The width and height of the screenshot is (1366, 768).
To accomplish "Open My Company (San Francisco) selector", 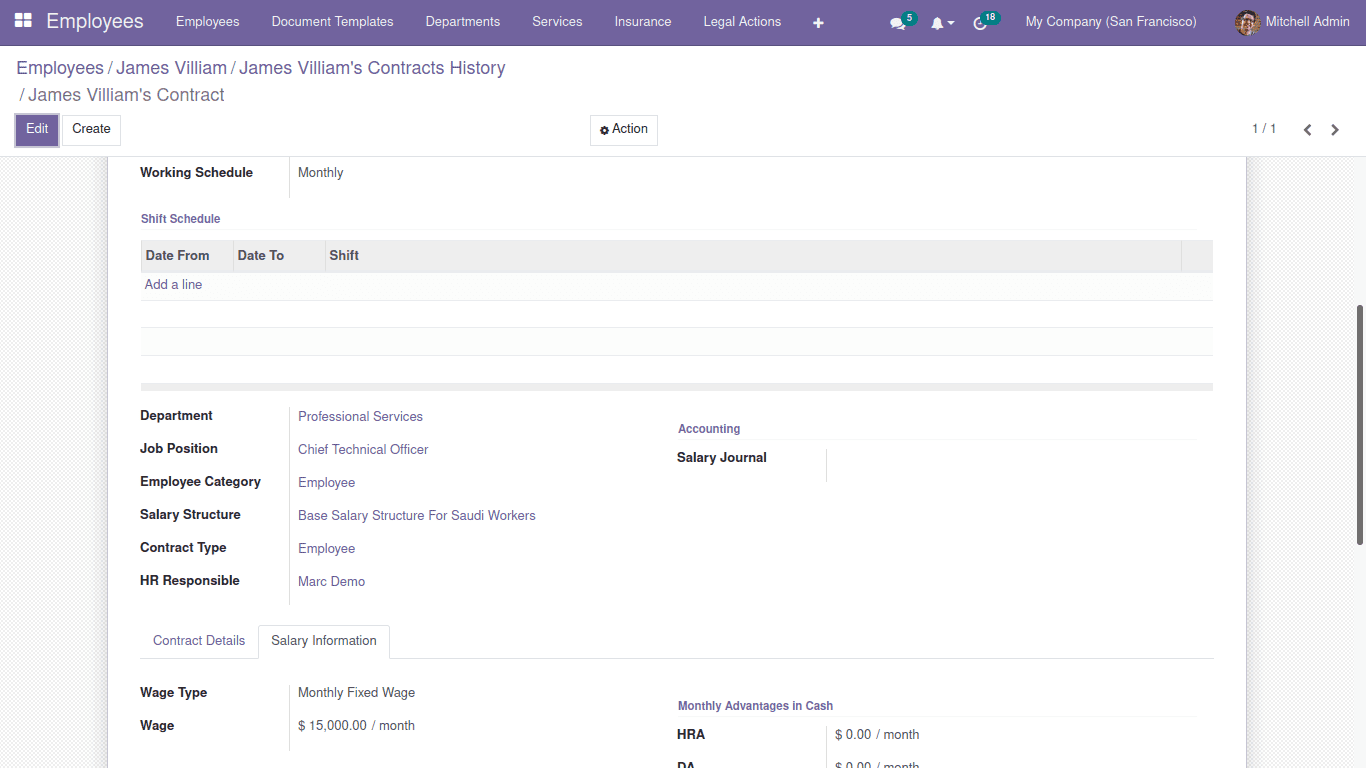I will [1110, 21].
